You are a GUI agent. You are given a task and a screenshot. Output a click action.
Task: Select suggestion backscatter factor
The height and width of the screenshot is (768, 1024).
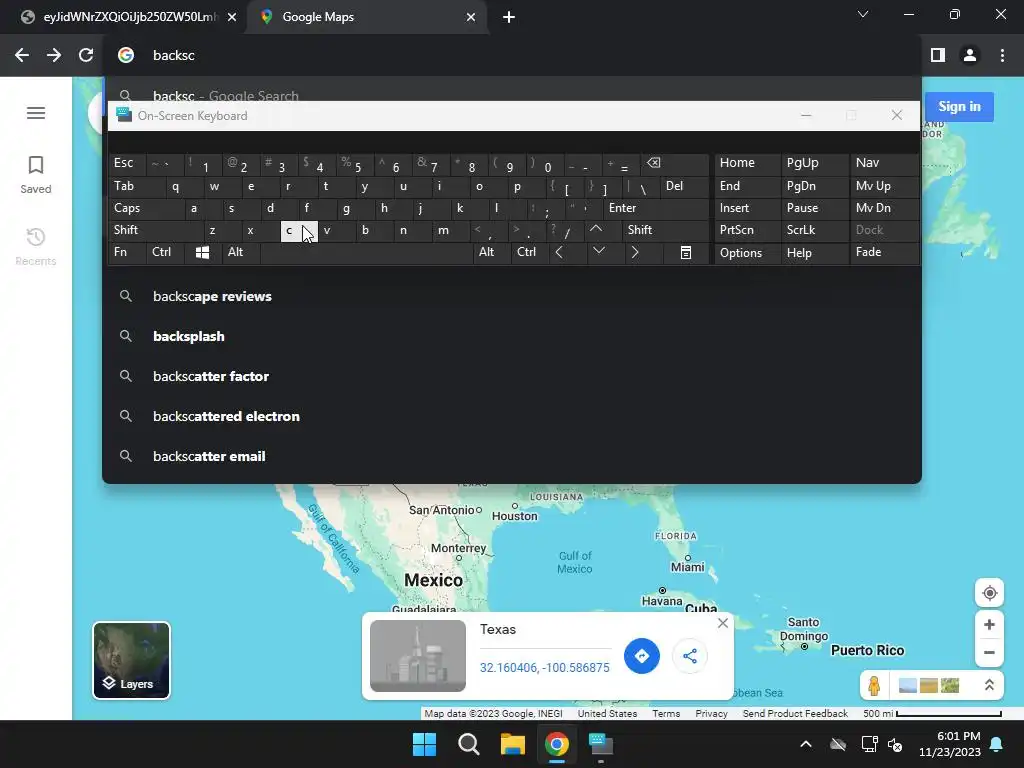511,376
